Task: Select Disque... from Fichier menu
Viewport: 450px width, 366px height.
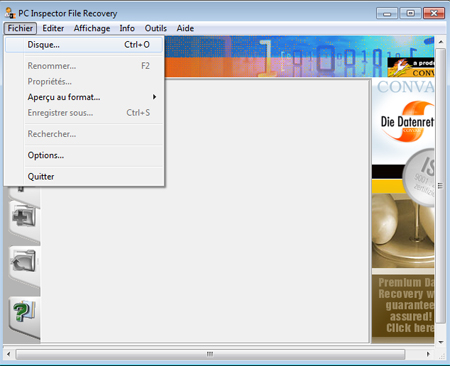Action: [x=84, y=45]
